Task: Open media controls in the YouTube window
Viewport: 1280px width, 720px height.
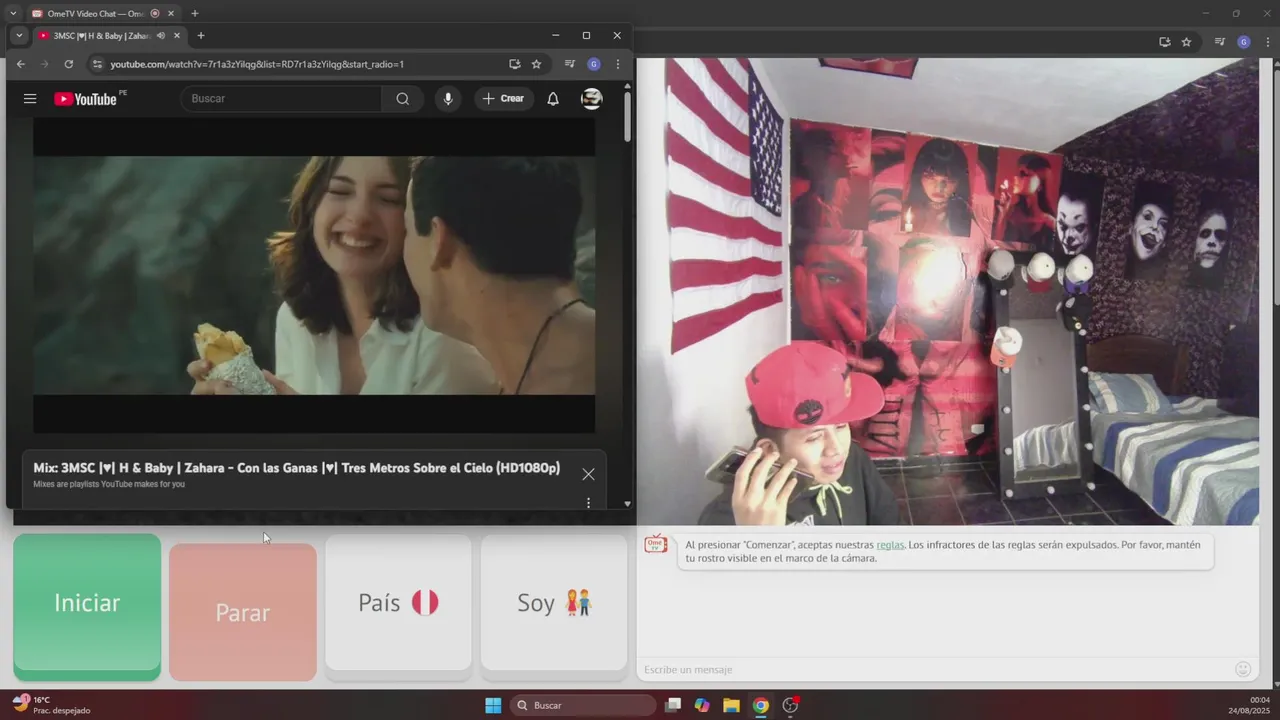Action: tap(569, 64)
